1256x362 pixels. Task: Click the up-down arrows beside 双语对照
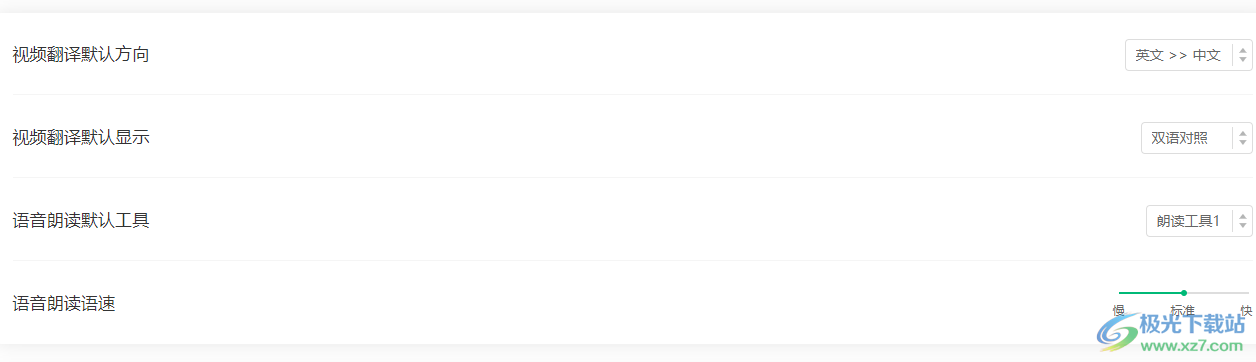click(1243, 138)
